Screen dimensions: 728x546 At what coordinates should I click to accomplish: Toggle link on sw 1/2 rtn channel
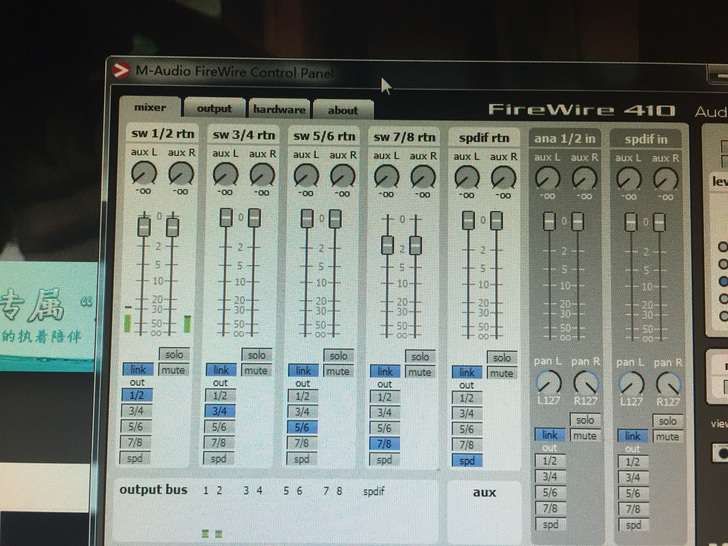136,370
